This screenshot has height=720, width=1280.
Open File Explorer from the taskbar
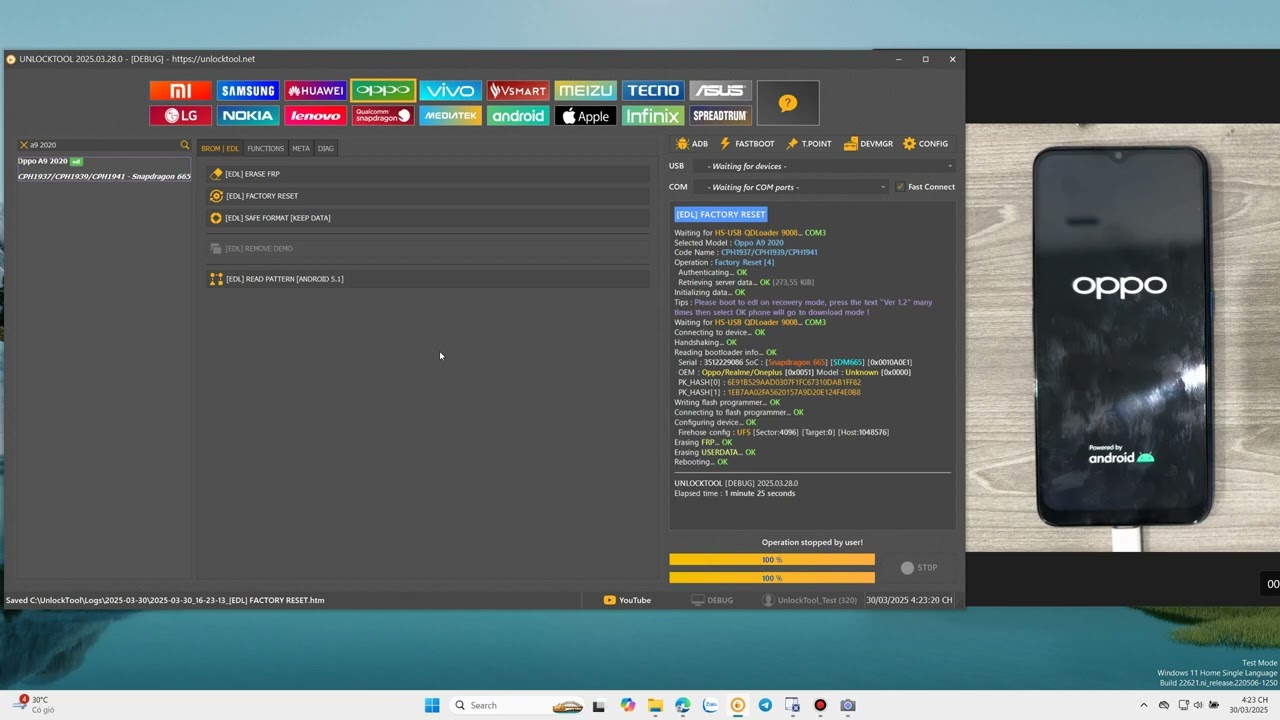click(x=655, y=705)
